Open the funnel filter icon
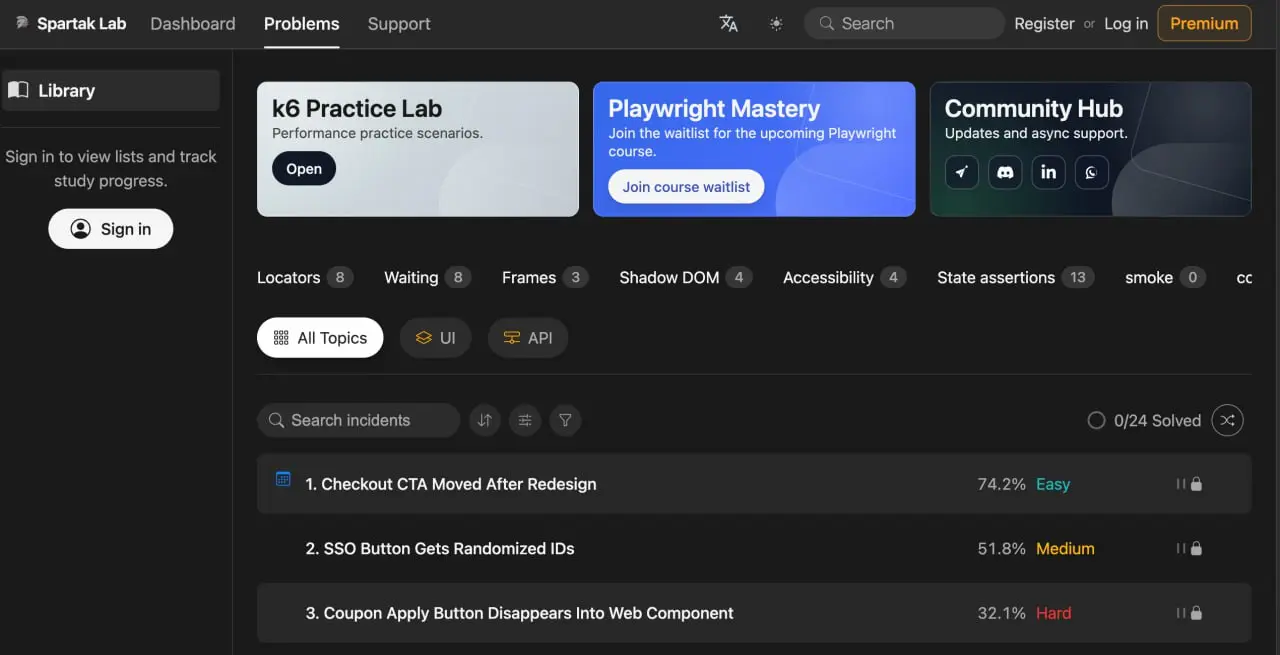This screenshot has height=655, width=1280. click(x=565, y=420)
